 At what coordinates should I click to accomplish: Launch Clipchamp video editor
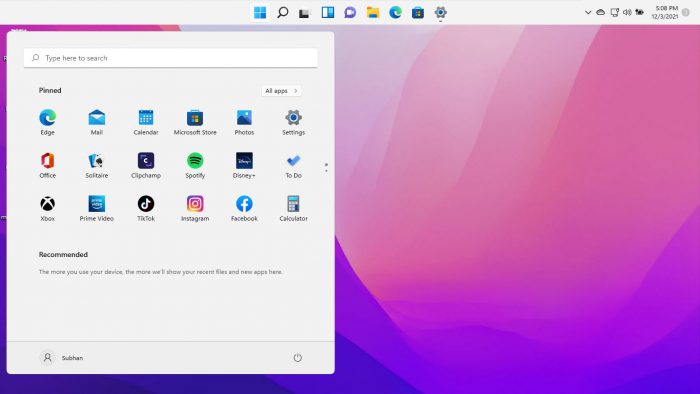(146, 165)
